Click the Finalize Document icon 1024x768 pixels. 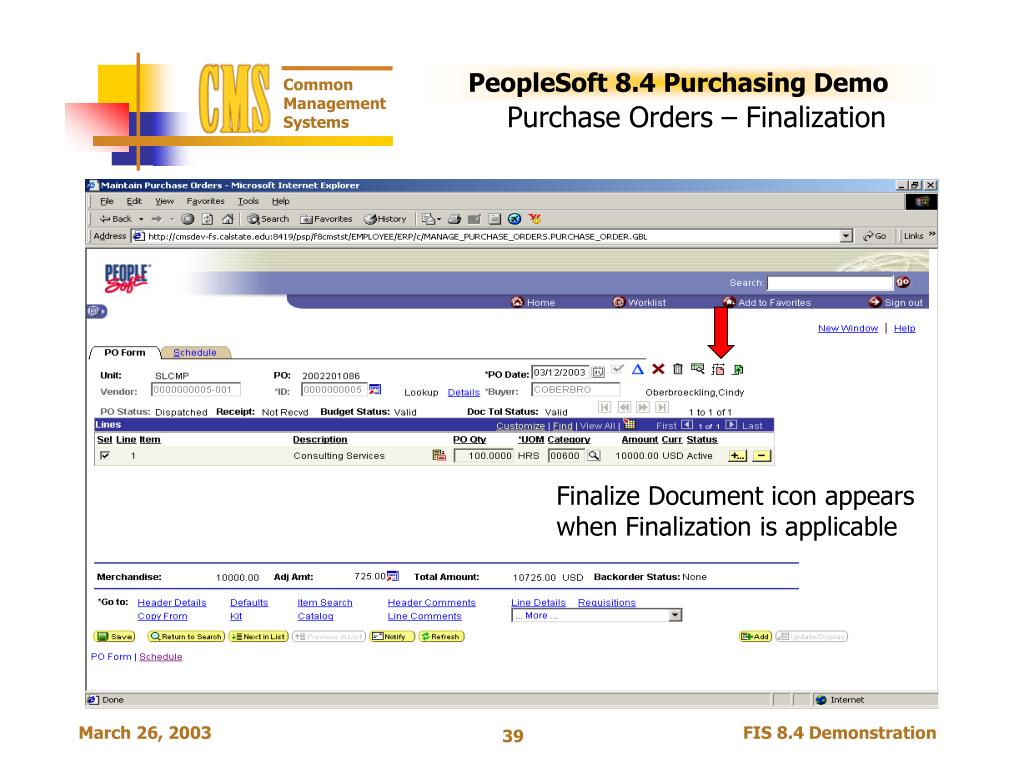718,370
